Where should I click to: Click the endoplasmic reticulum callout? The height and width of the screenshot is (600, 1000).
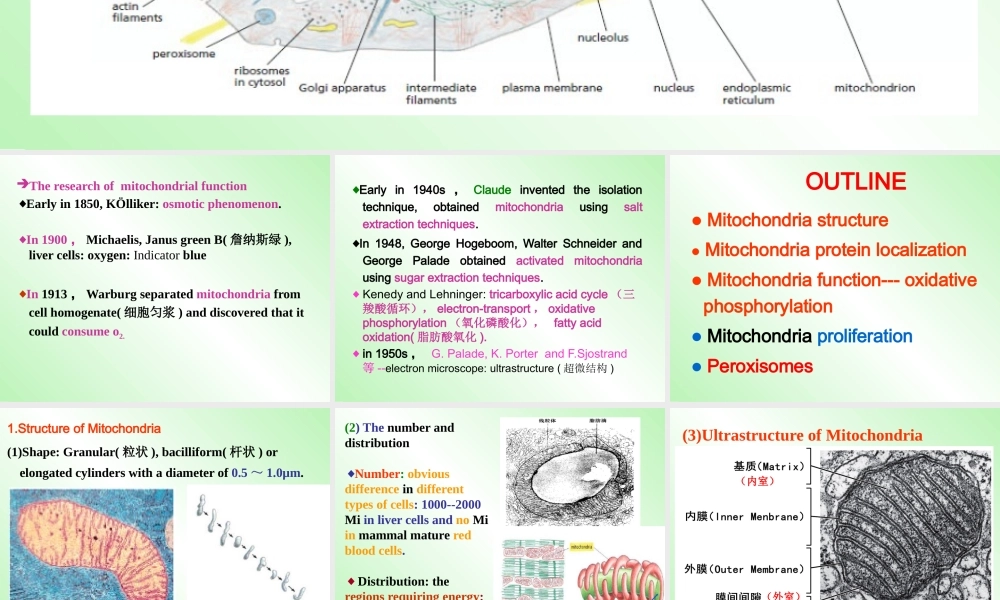(756, 92)
